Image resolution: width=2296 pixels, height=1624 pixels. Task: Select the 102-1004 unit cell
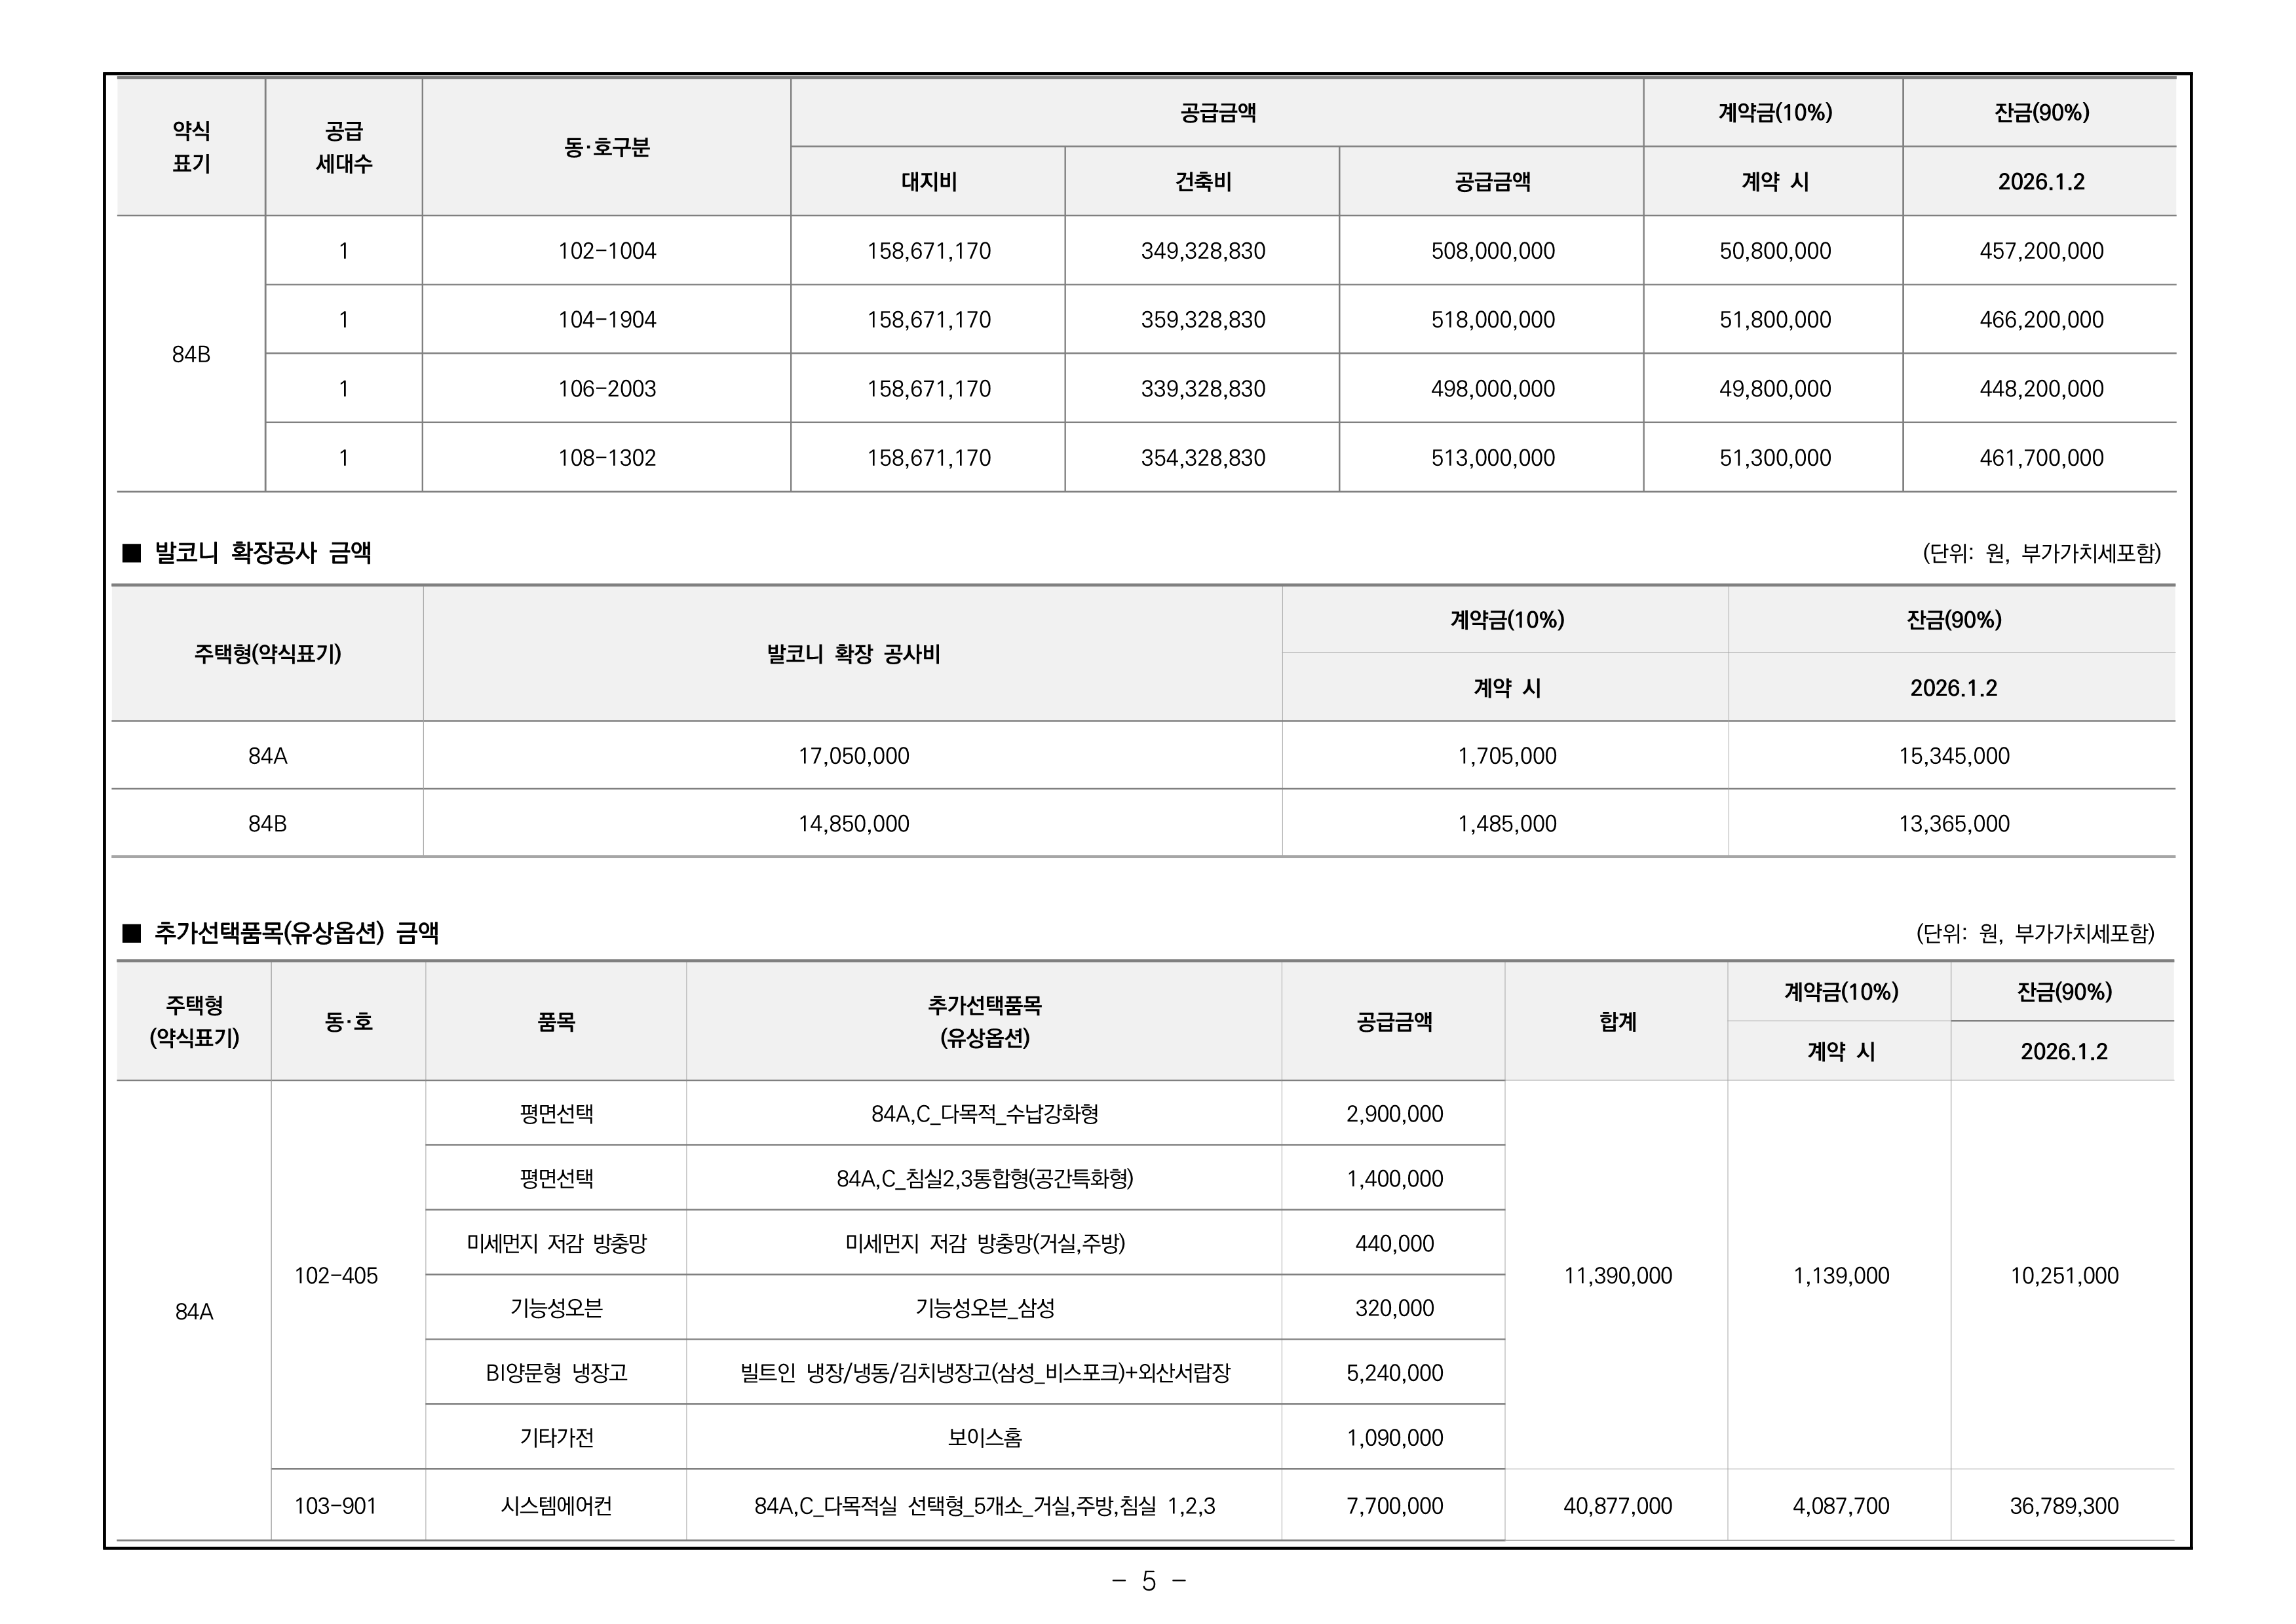coord(607,251)
